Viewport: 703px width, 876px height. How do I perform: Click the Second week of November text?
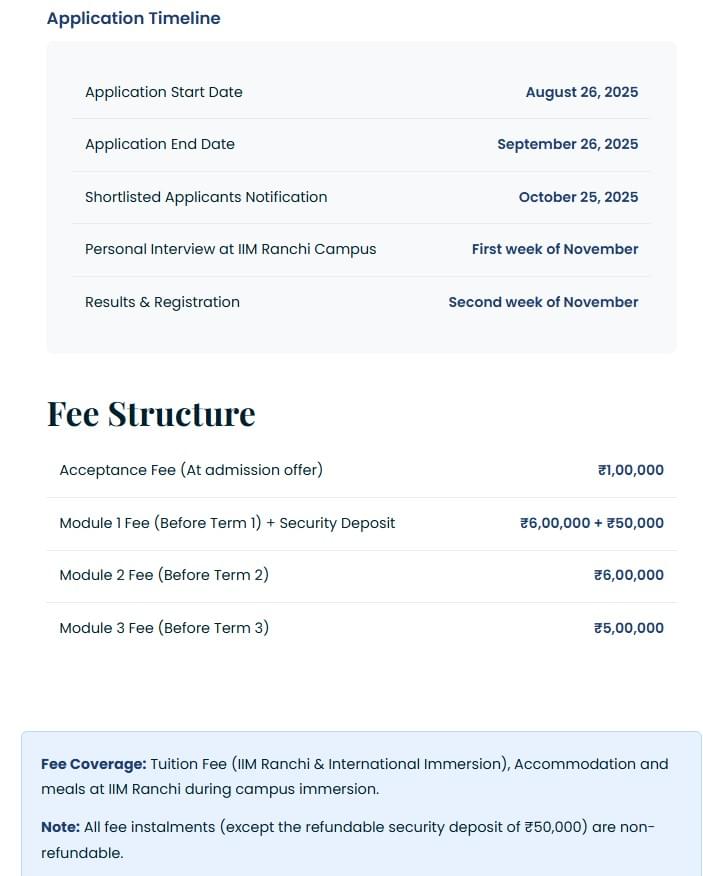543,302
